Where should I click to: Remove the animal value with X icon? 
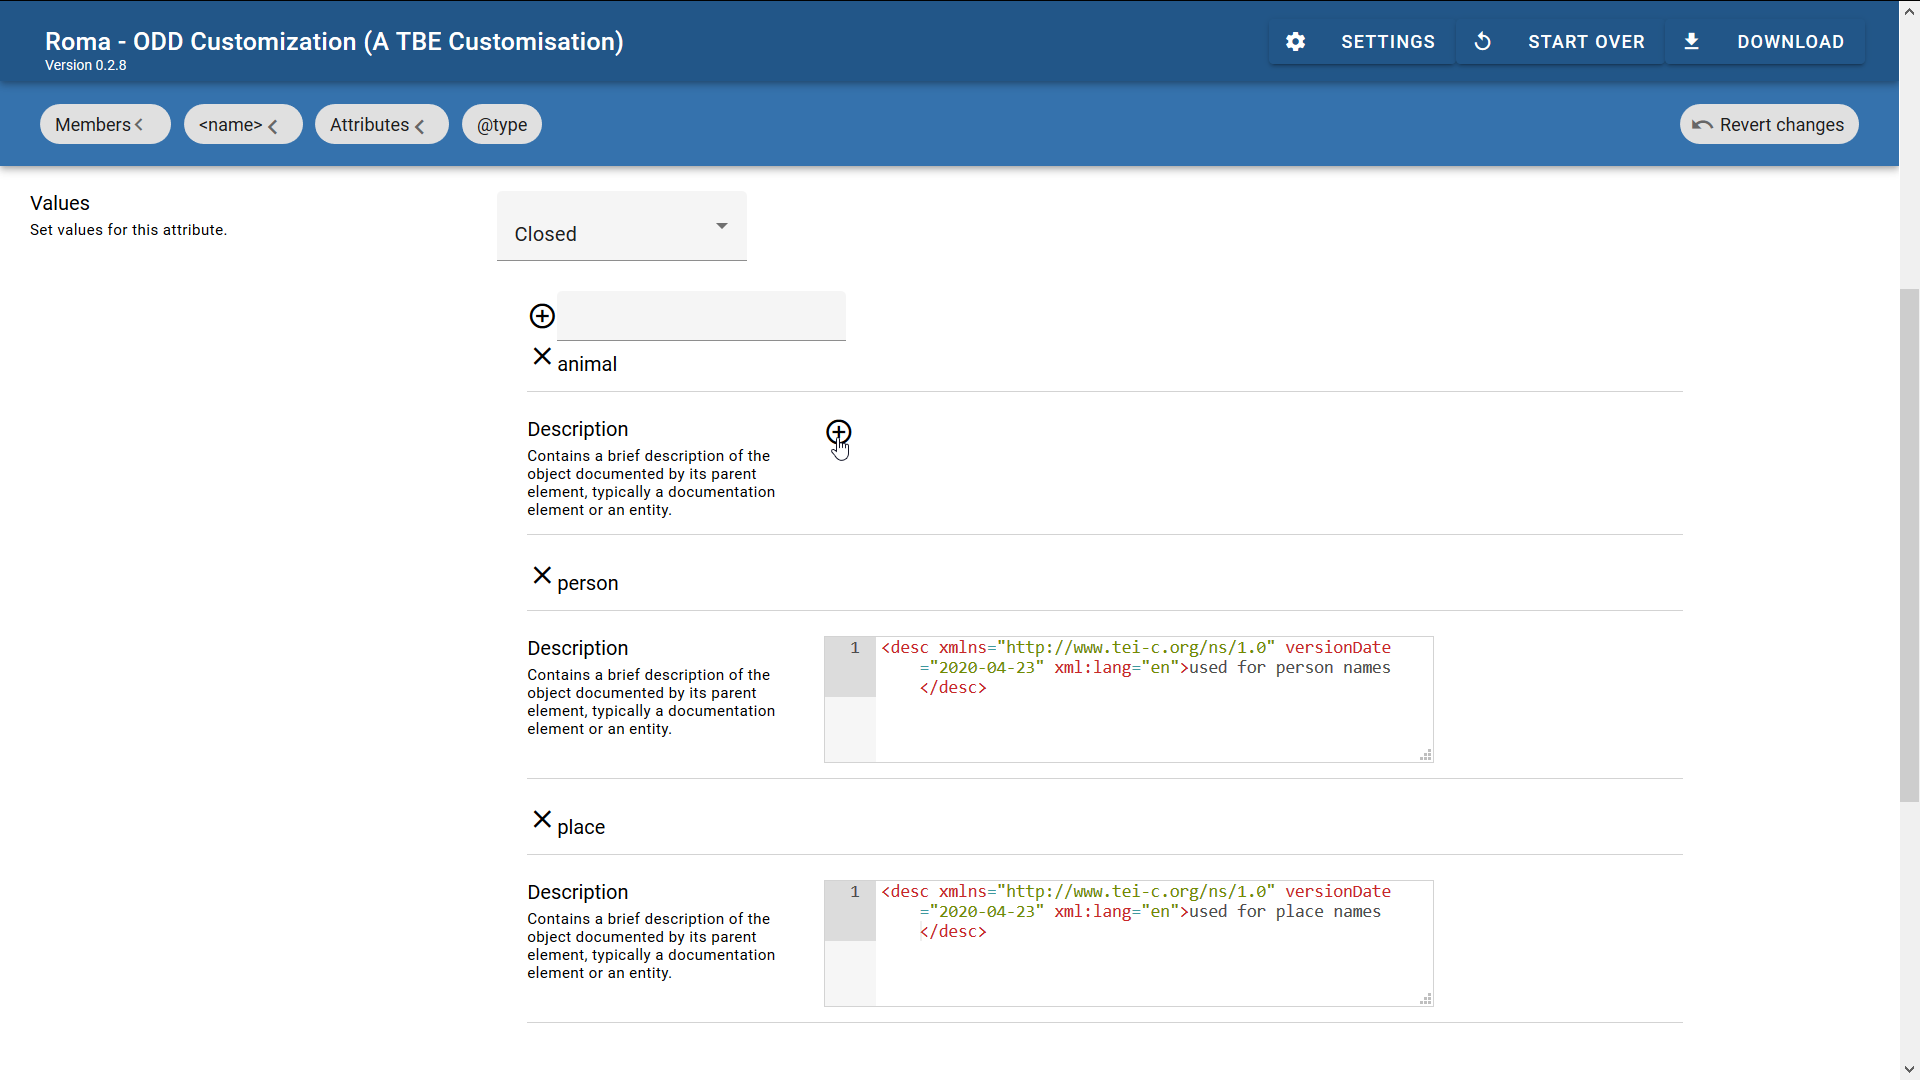click(542, 357)
